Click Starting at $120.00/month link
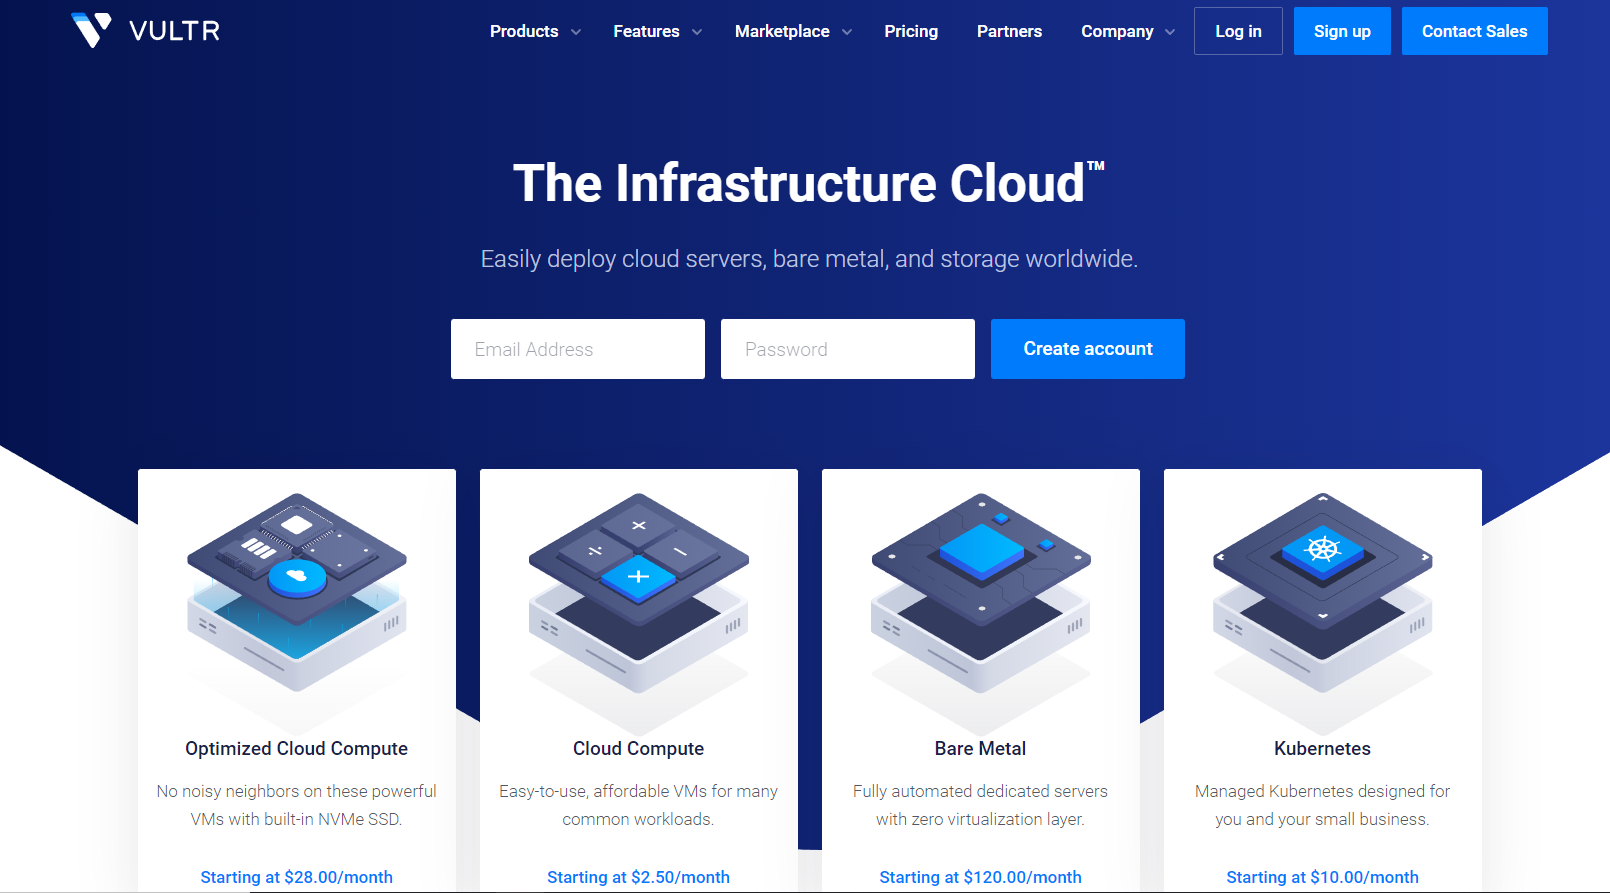Screen dimensions: 1610x893 (981, 877)
